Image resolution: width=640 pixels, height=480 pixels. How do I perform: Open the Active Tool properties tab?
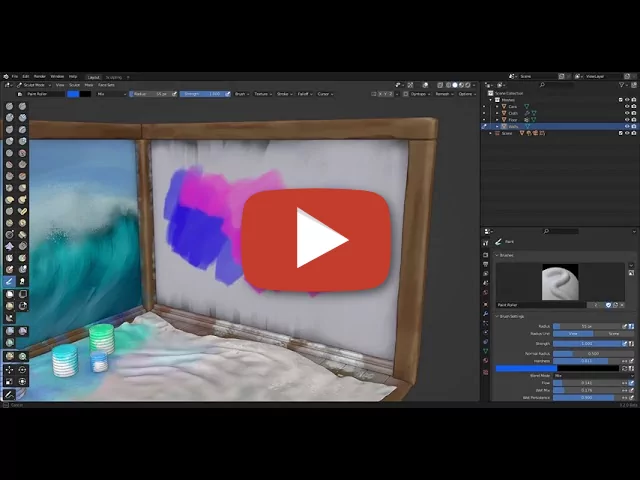(485, 243)
